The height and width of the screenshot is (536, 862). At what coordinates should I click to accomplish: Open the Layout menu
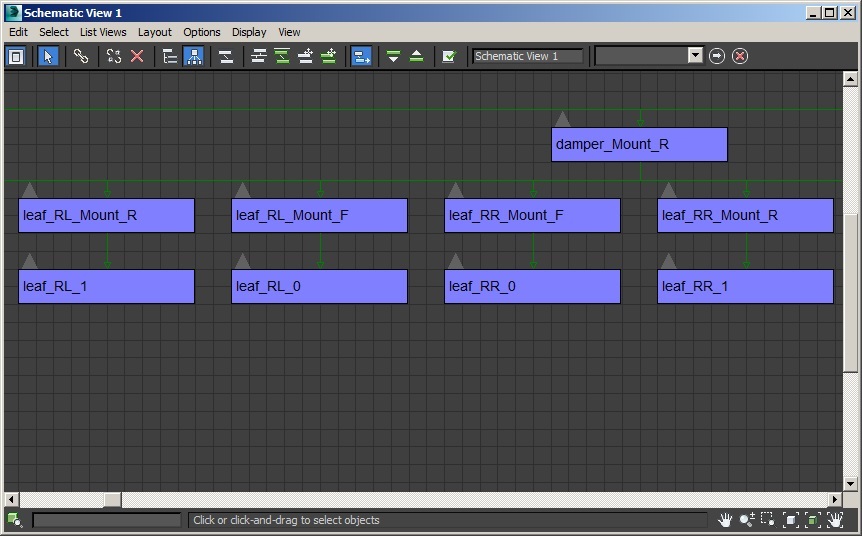click(x=155, y=32)
